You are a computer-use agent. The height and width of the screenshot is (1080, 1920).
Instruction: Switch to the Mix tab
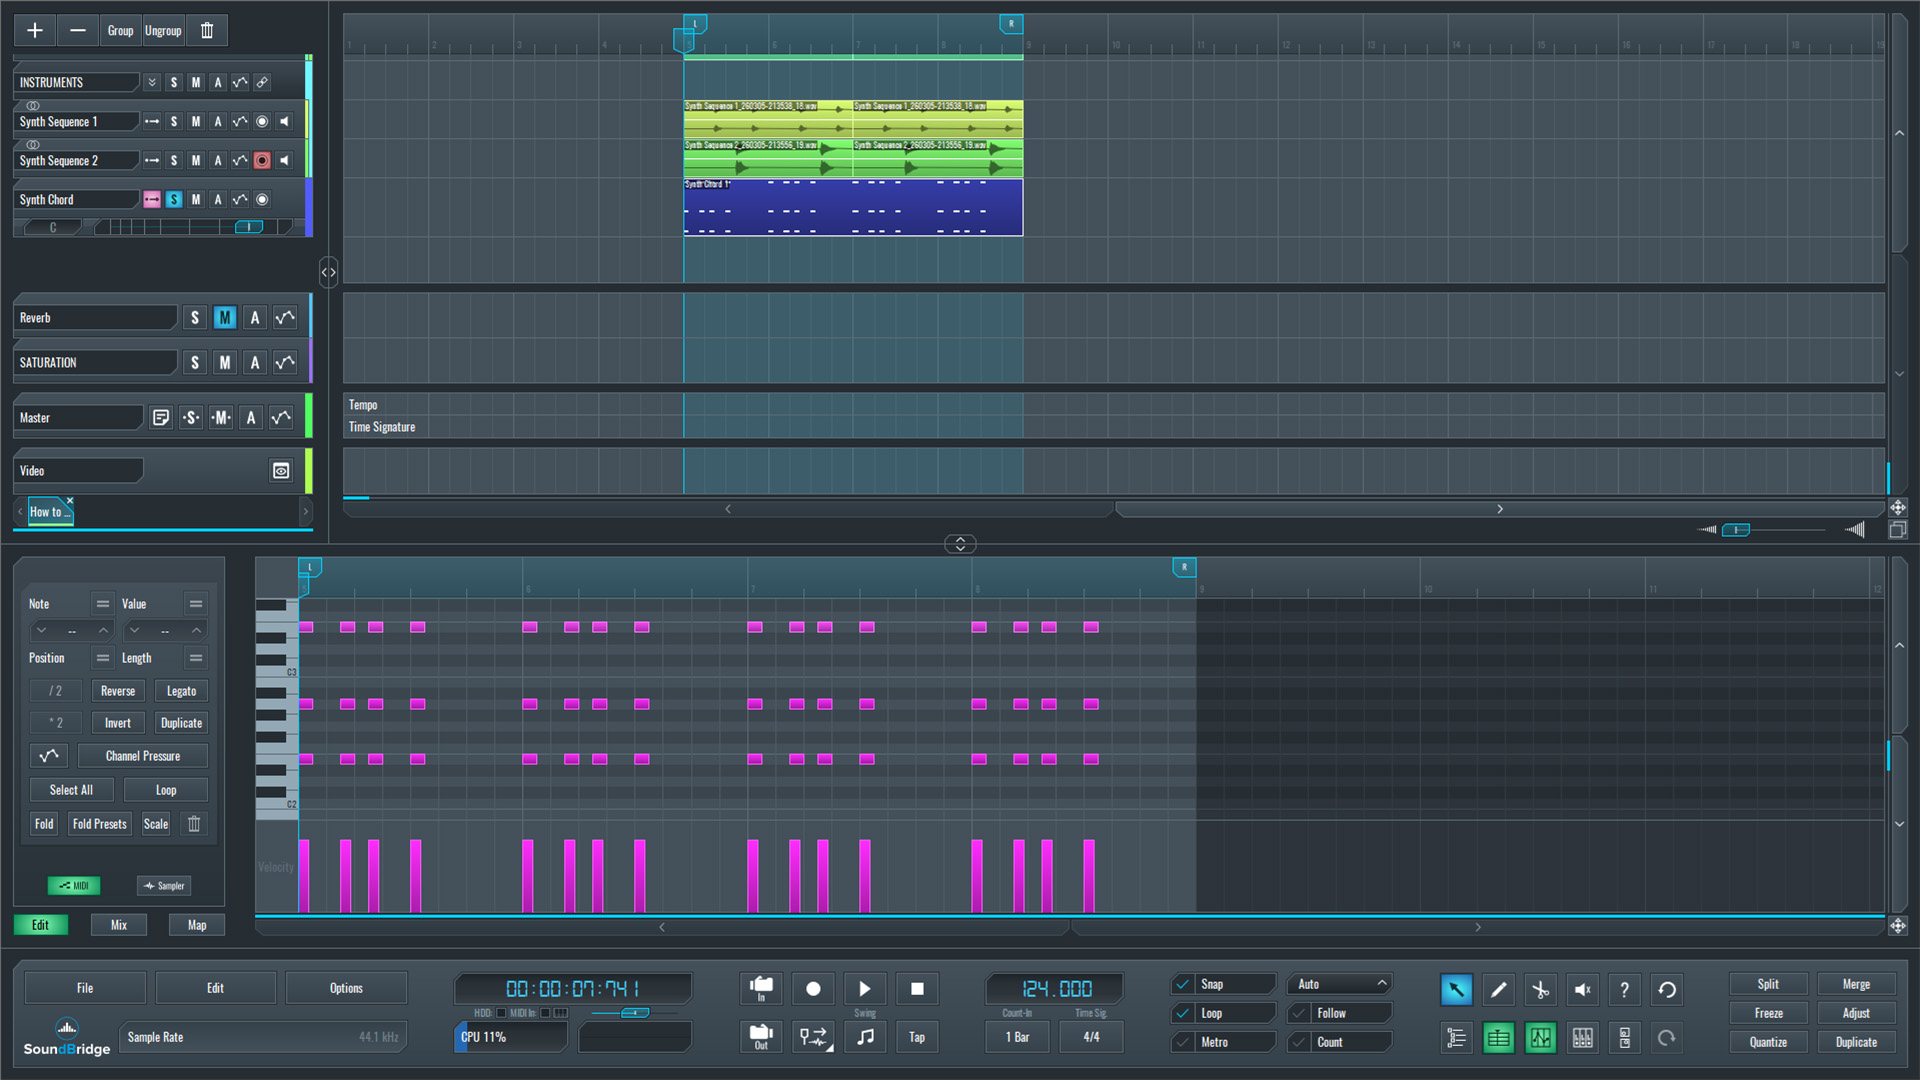119,925
